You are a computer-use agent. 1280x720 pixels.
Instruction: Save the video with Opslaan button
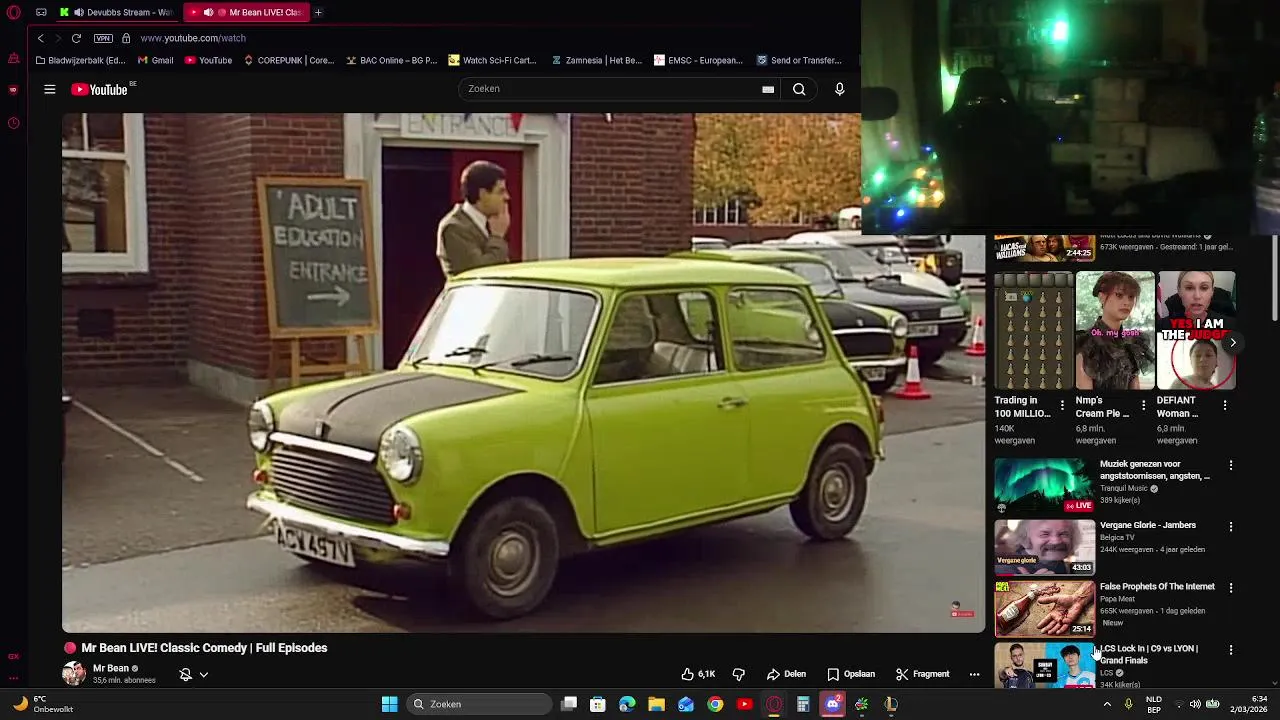[851, 674]
